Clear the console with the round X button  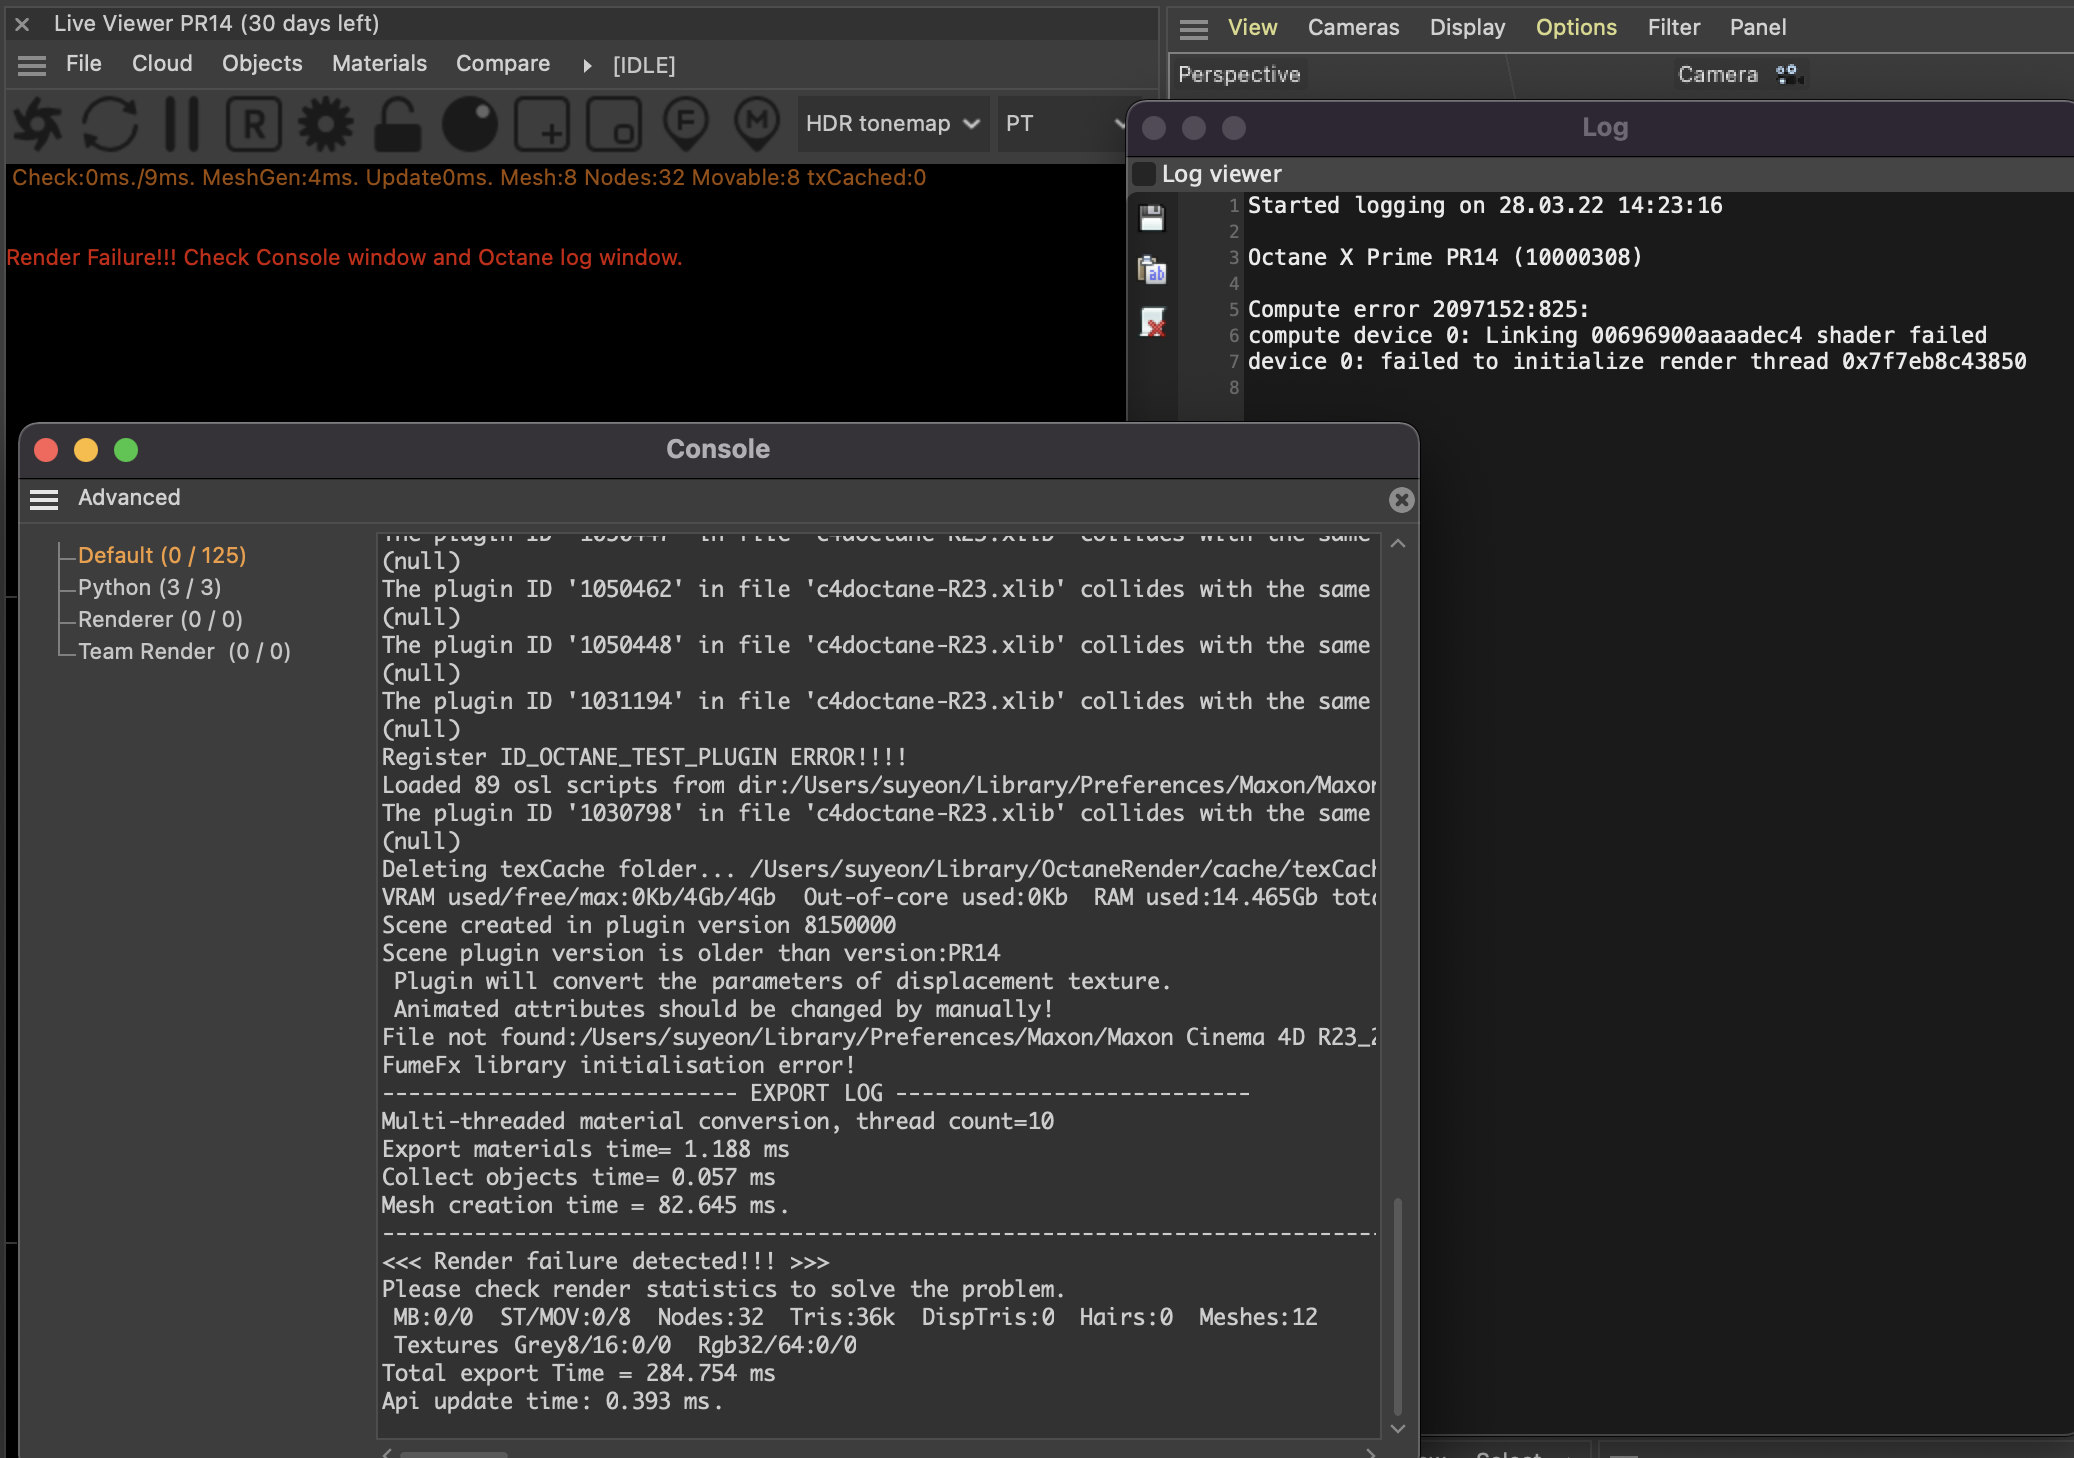click(1401, 500)
